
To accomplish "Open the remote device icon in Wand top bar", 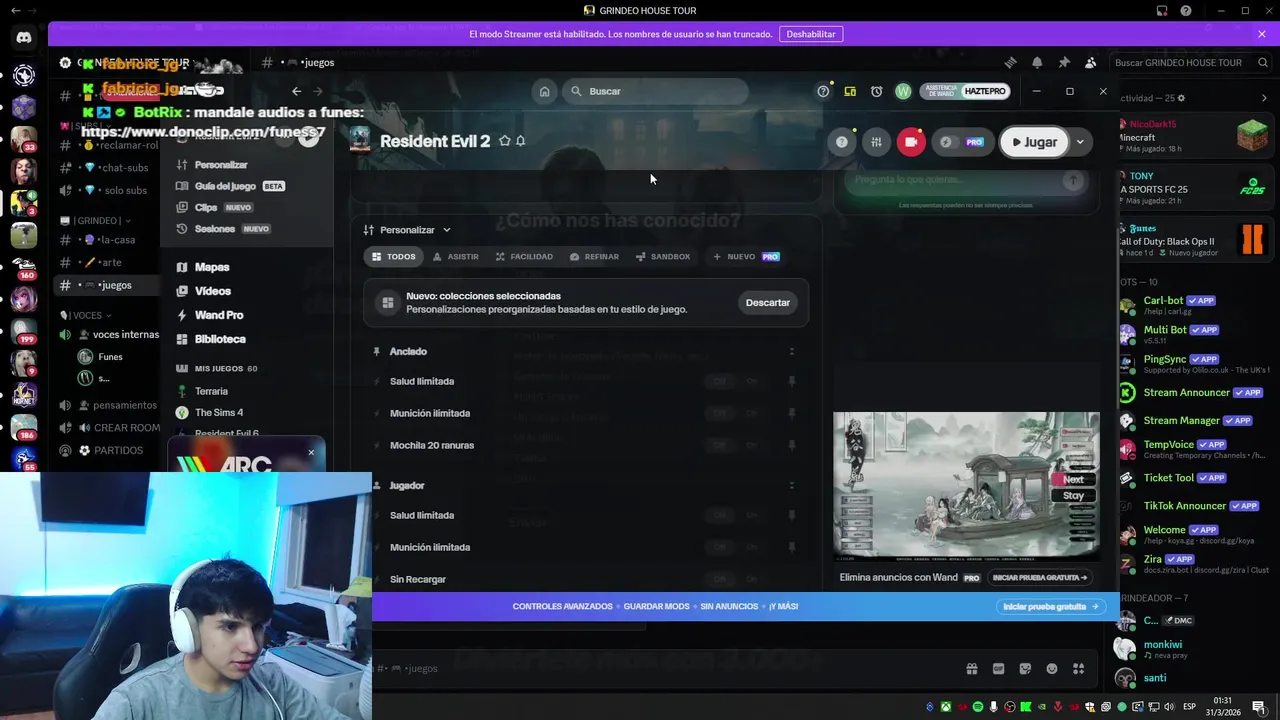I will click(x=850, y=91).
